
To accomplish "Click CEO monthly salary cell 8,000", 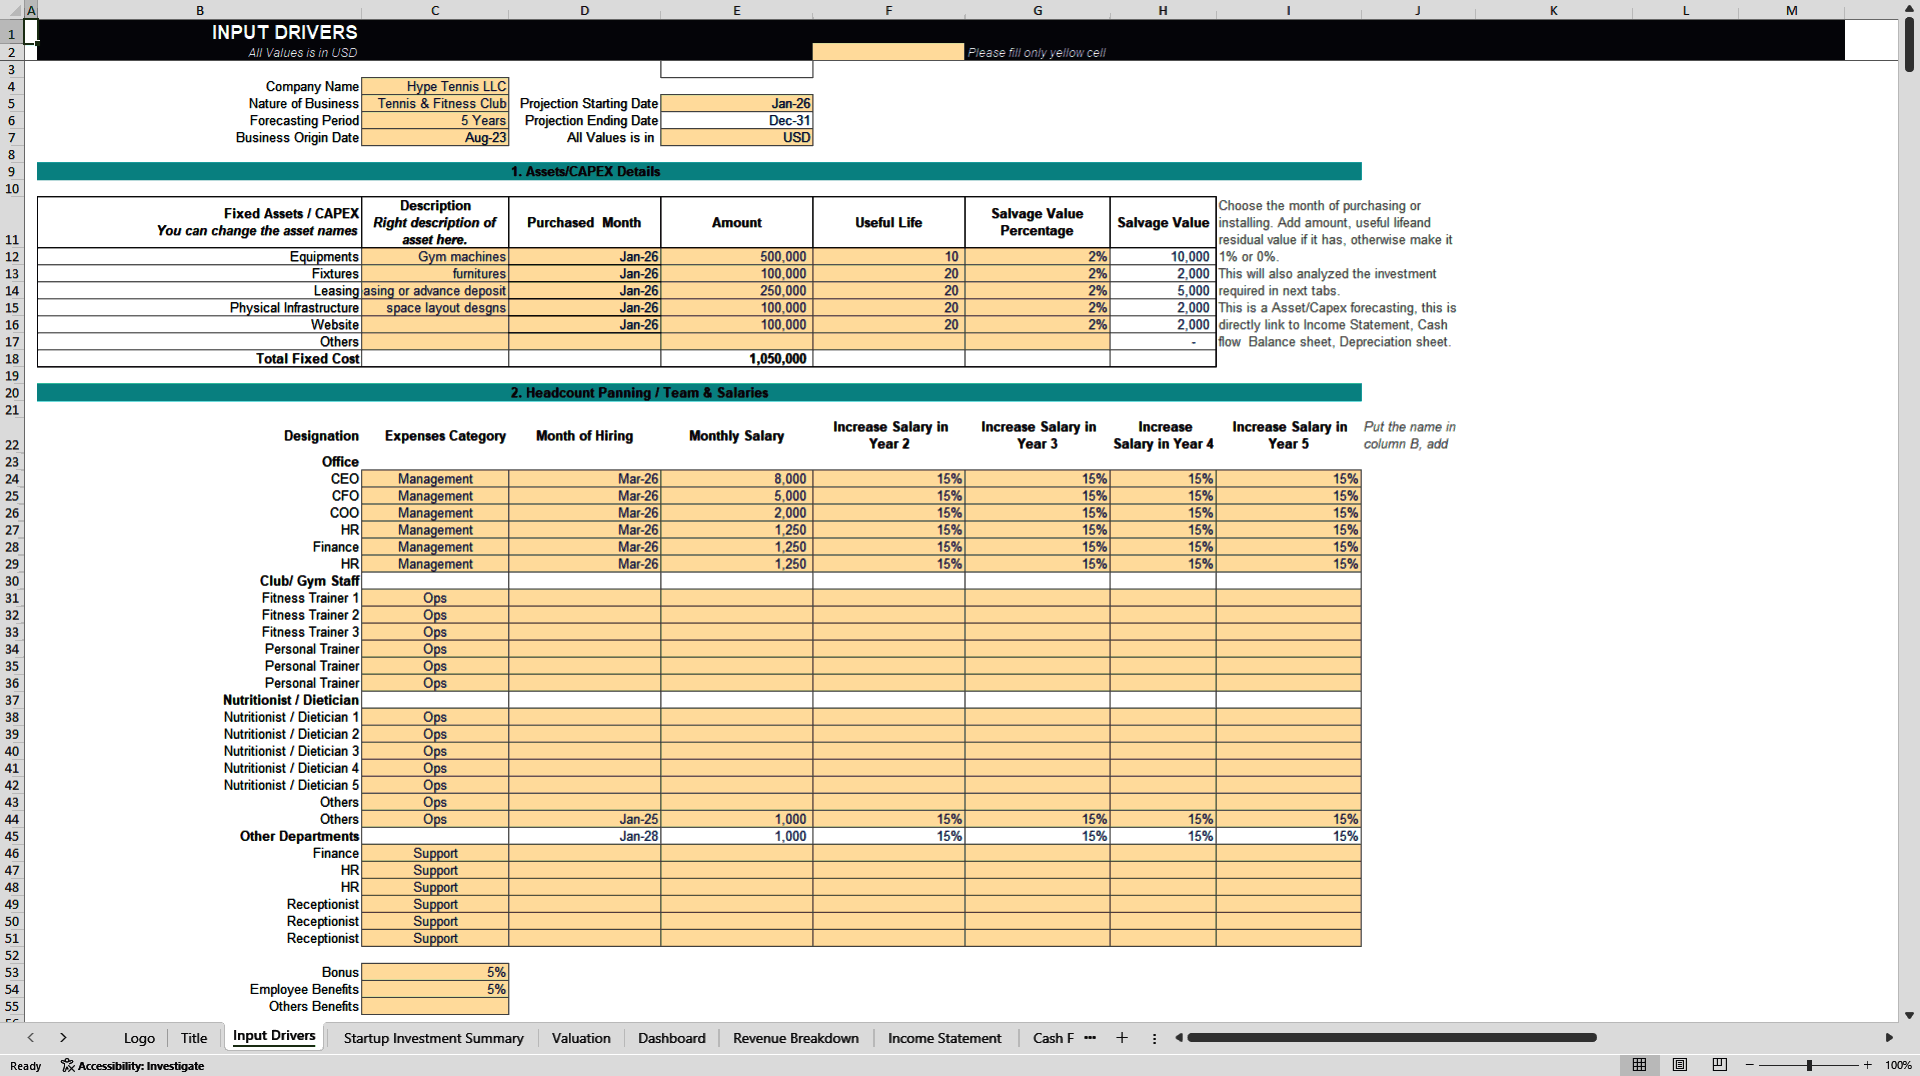I will (x=737, y=479).
